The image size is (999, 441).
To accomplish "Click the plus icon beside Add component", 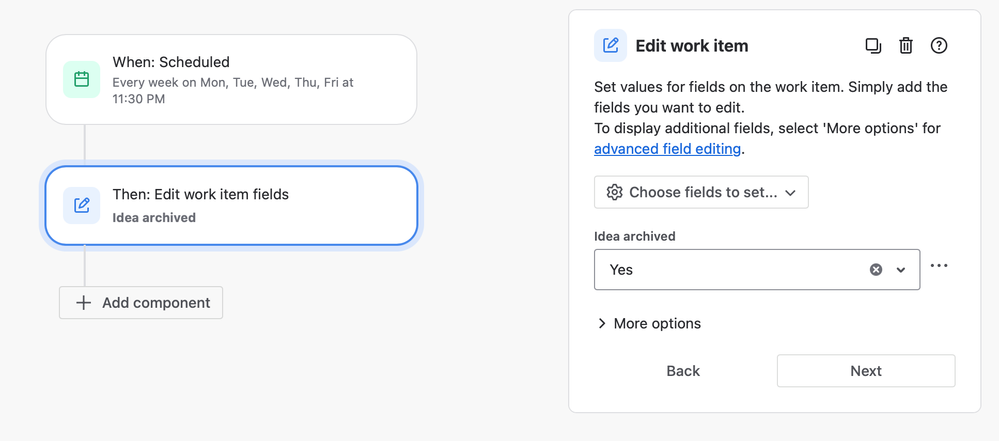I will [x=83, y=303].
